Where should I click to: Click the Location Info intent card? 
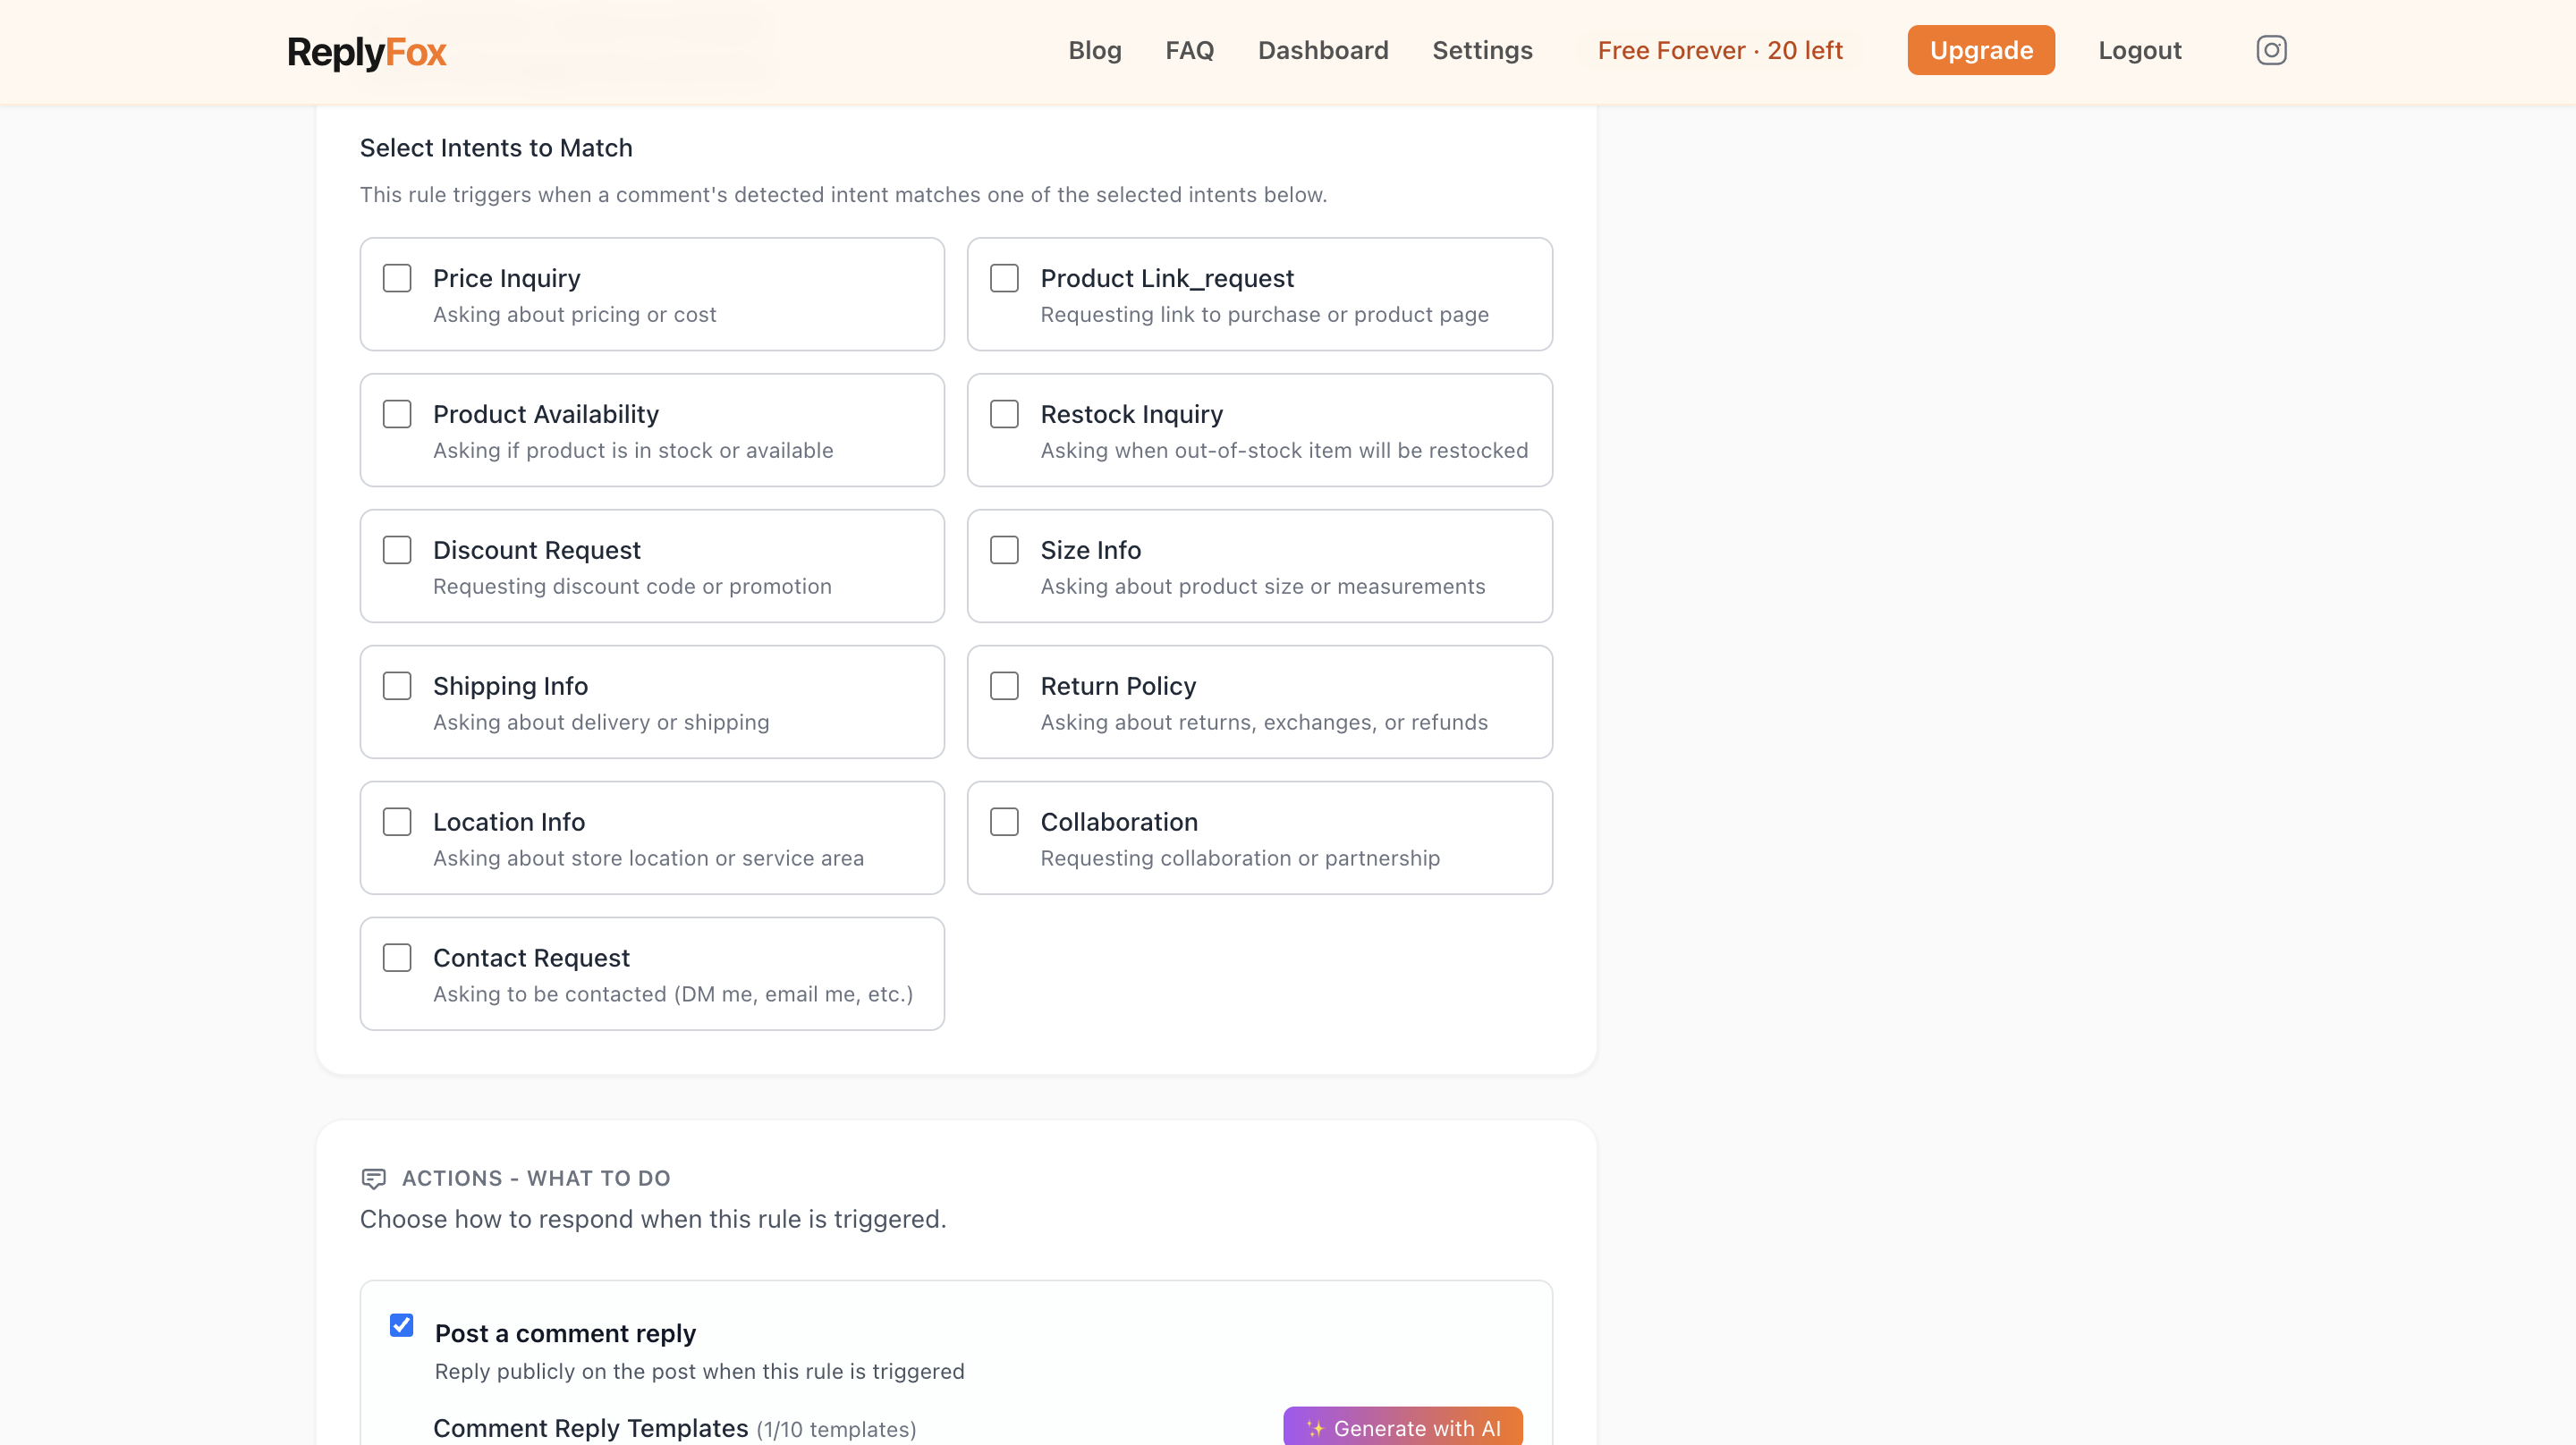point(651,838)
